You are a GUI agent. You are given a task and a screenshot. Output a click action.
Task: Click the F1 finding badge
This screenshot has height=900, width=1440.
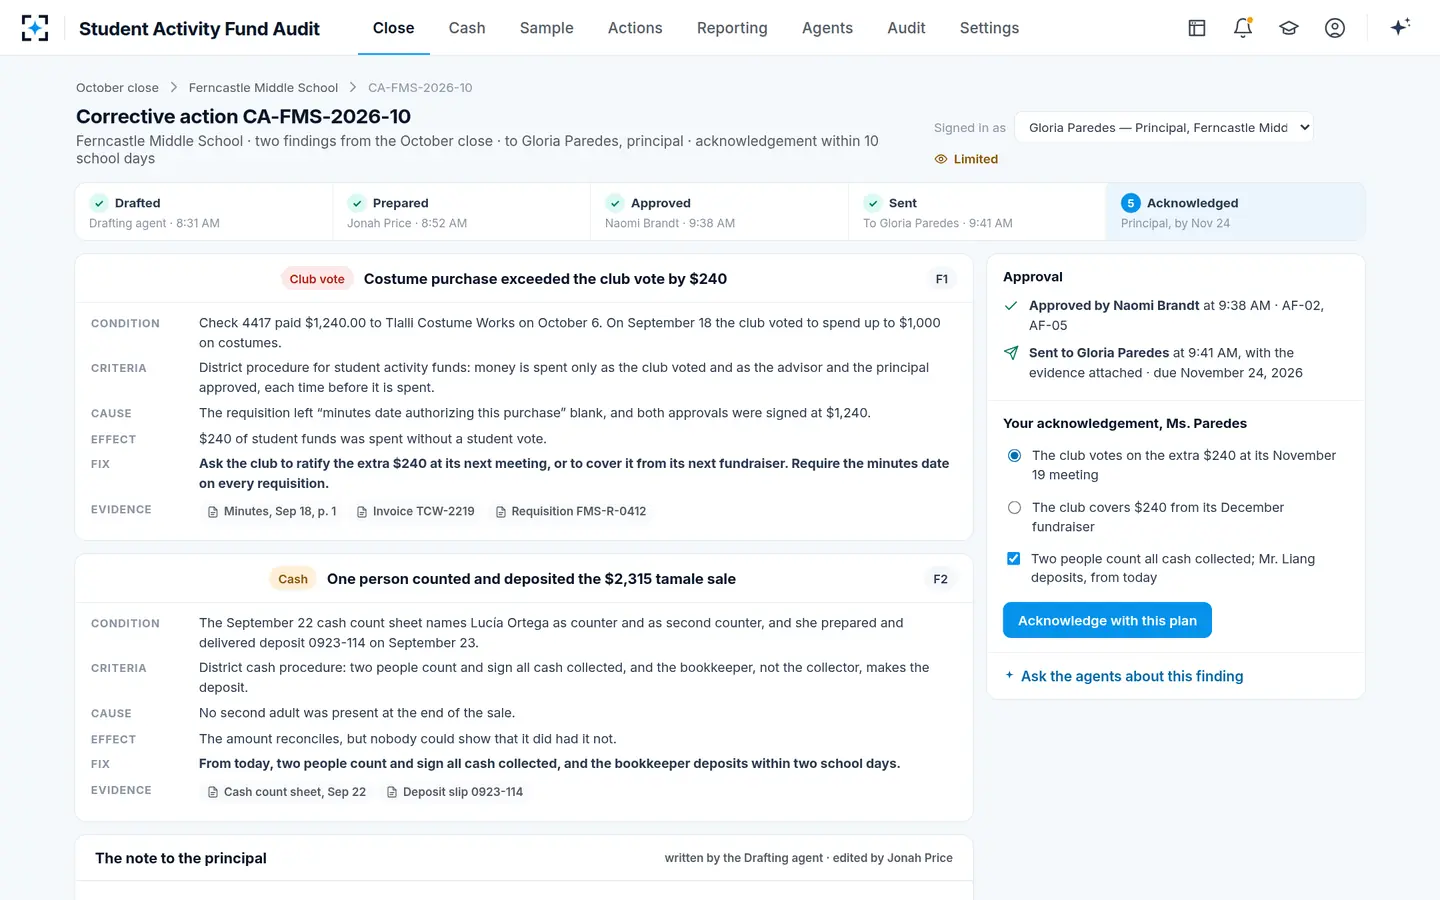click(x=942, y=279)
